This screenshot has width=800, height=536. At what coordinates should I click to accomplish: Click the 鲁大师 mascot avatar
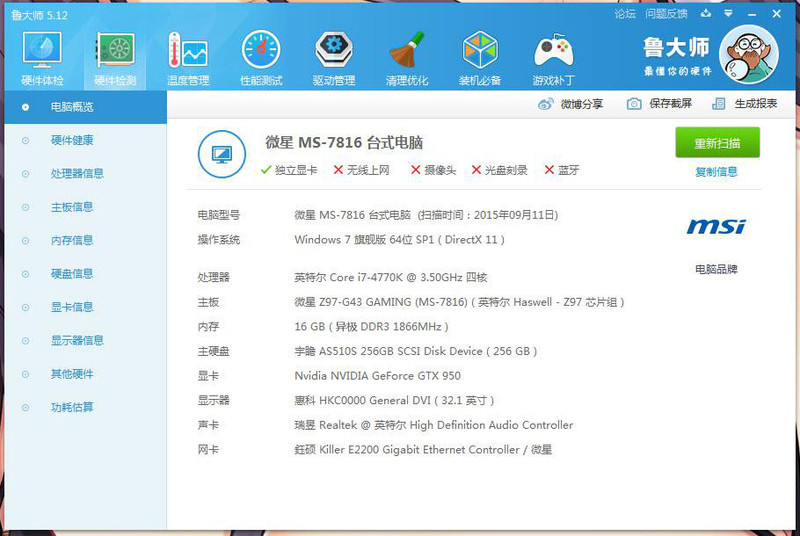(748, 55)
